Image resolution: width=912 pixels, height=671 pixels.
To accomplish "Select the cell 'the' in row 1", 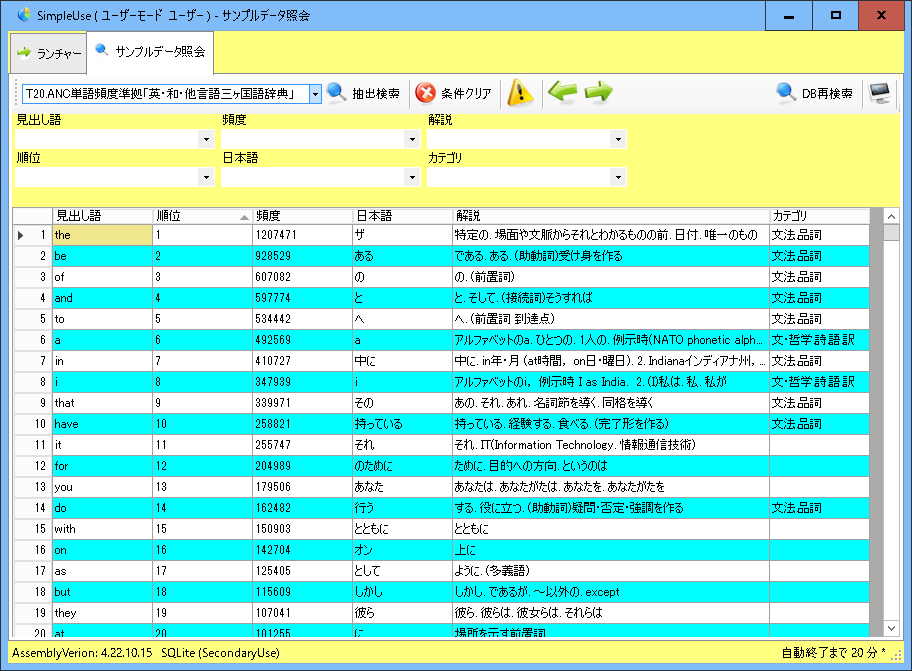I will tap(102, 235).
